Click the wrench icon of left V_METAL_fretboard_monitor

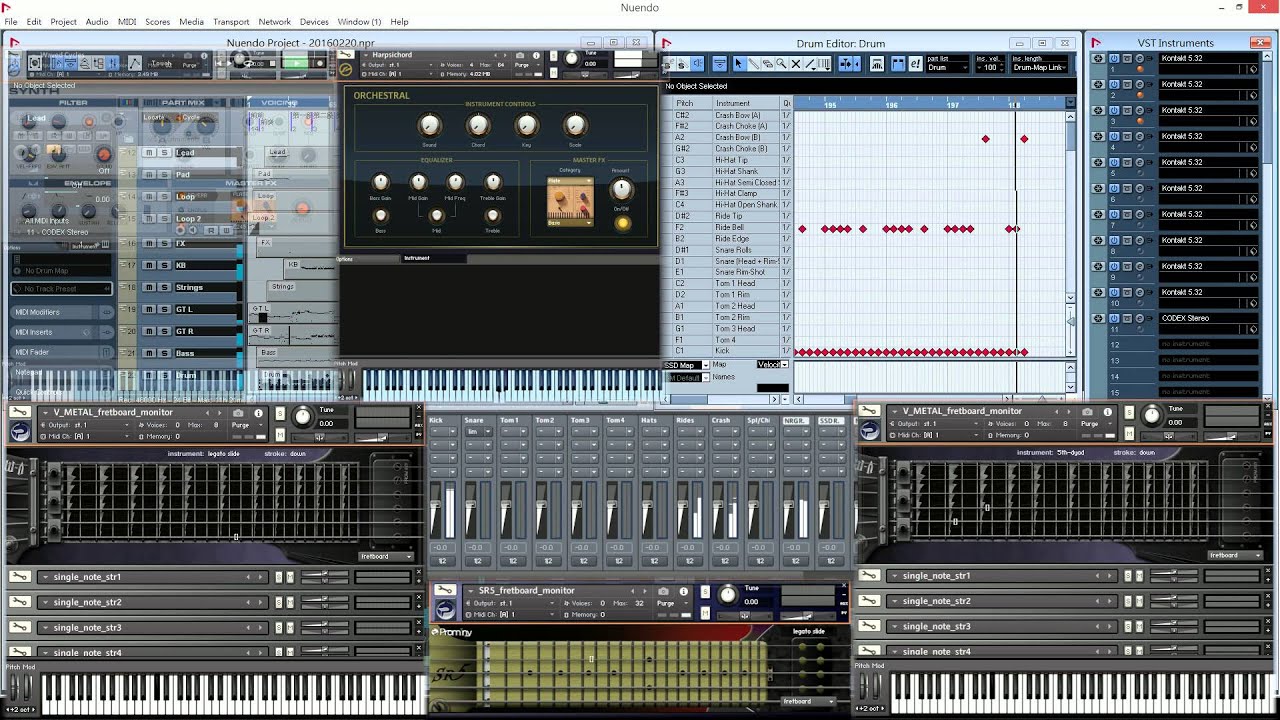coord(20,413)
